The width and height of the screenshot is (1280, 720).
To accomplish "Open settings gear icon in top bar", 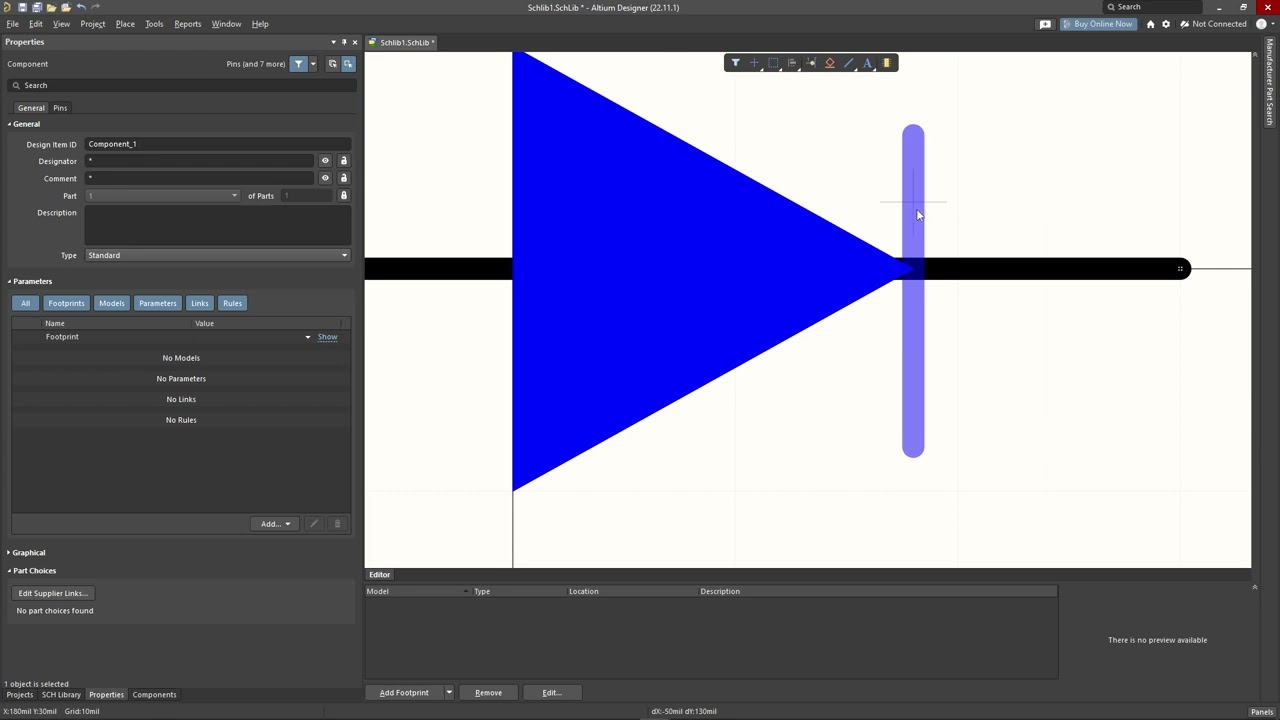I will (1165, 24).
